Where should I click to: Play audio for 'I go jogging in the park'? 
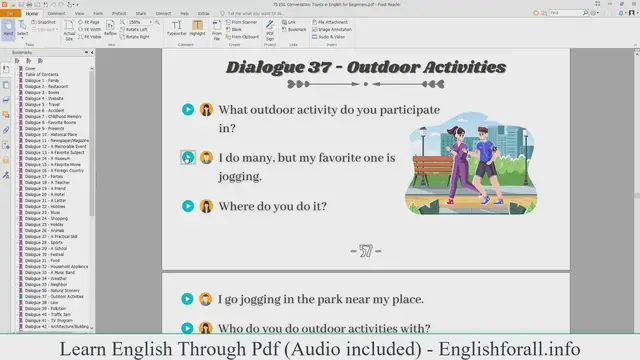pyautogui.click(x=187, y=299)
